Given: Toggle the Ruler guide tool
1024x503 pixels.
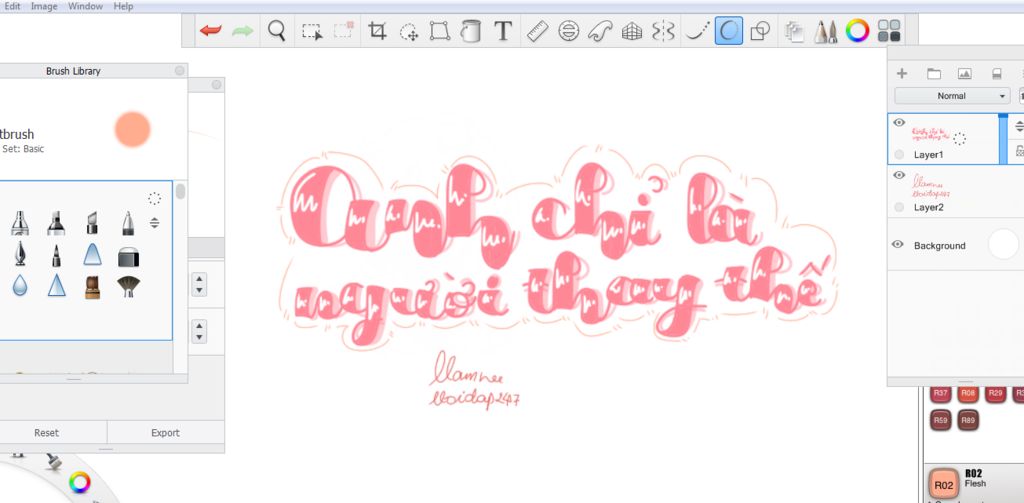Looking at the screenshot, I should point(537,31).
